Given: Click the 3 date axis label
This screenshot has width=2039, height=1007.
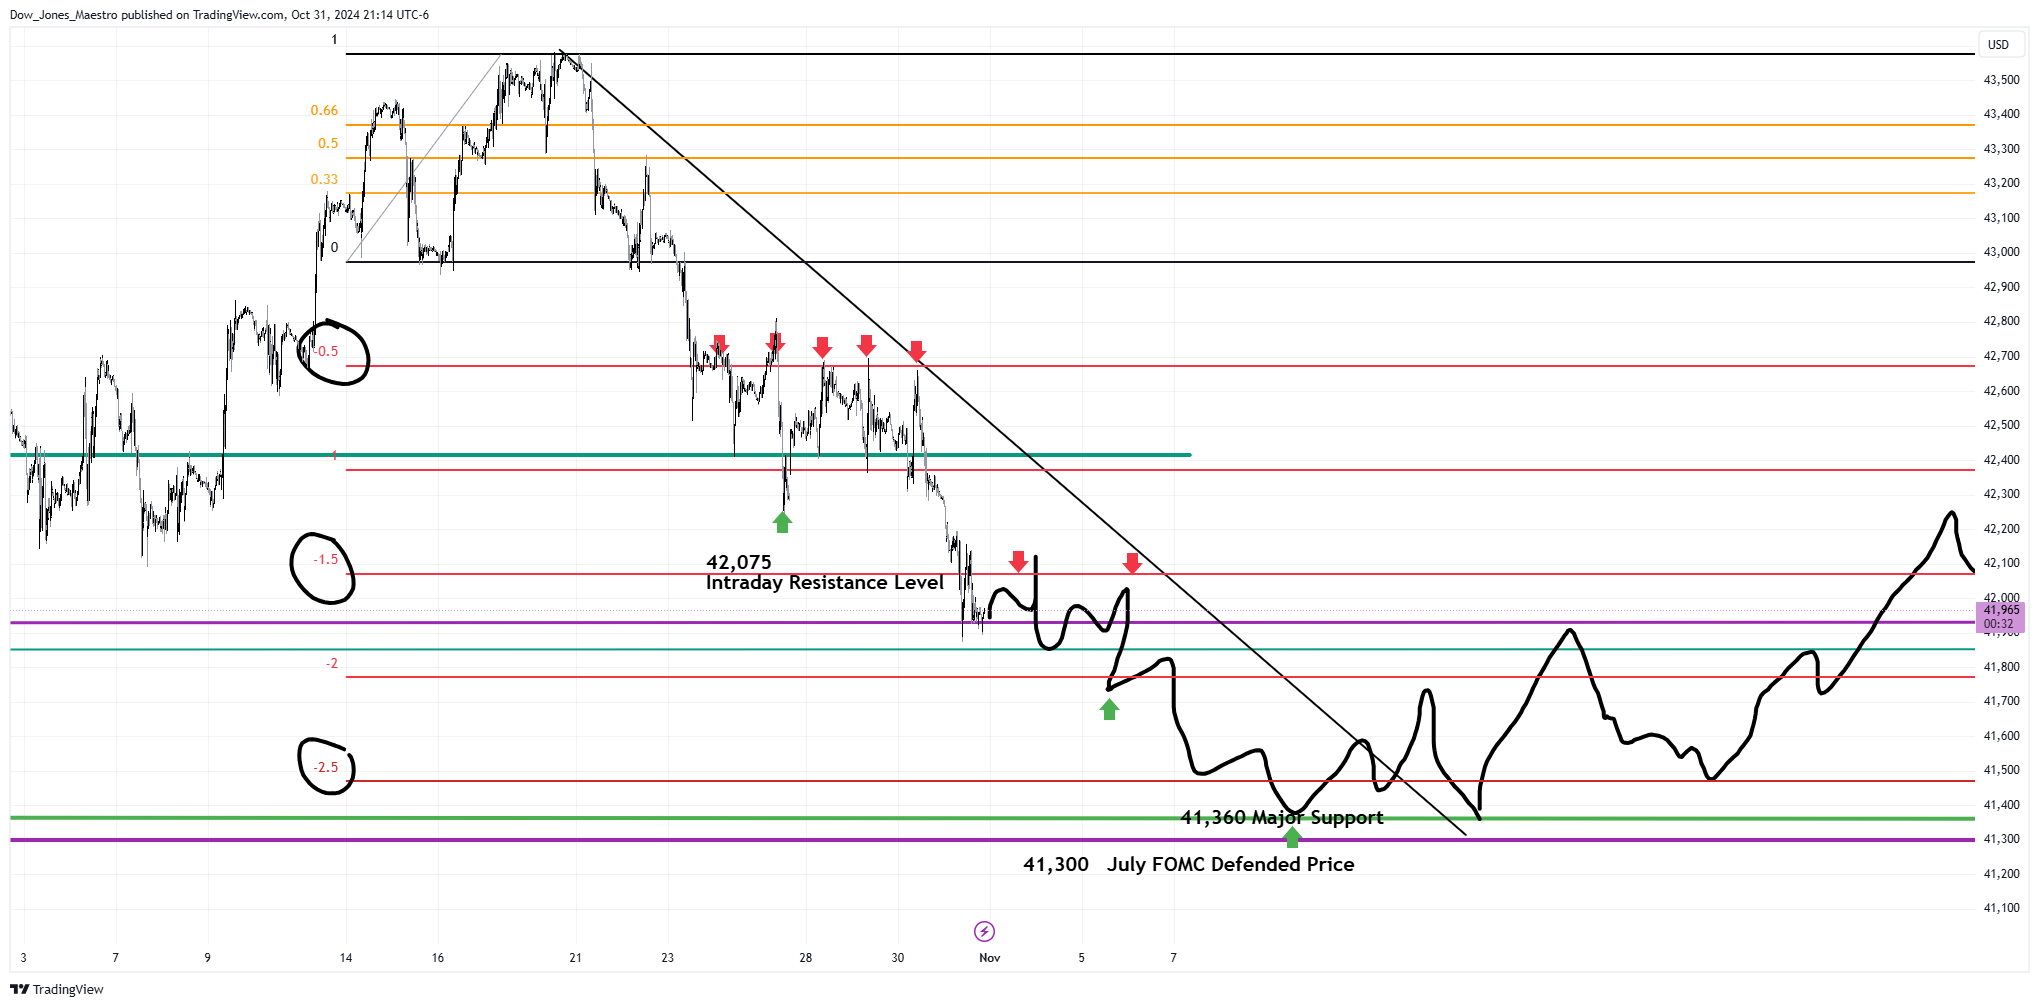Looking at the screenshot, I should [x=24, y=958].
